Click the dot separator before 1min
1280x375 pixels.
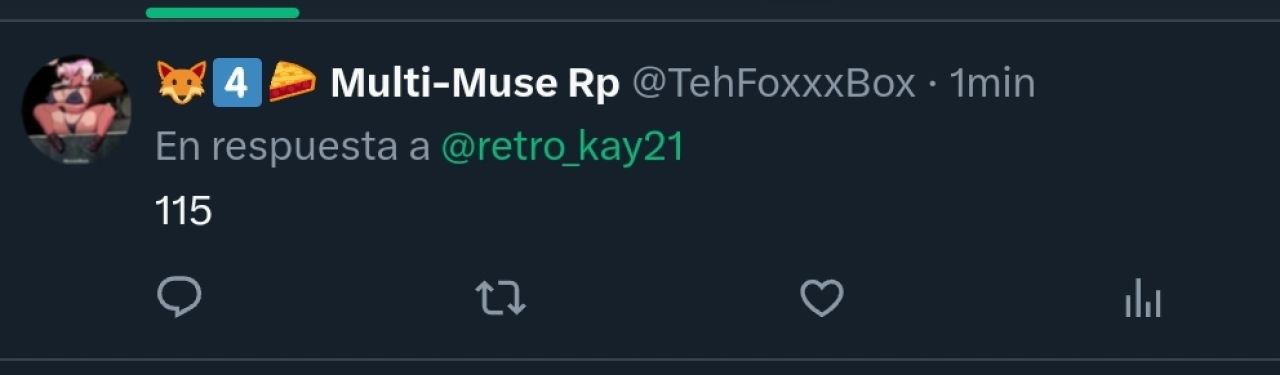(x=933, y=85)
